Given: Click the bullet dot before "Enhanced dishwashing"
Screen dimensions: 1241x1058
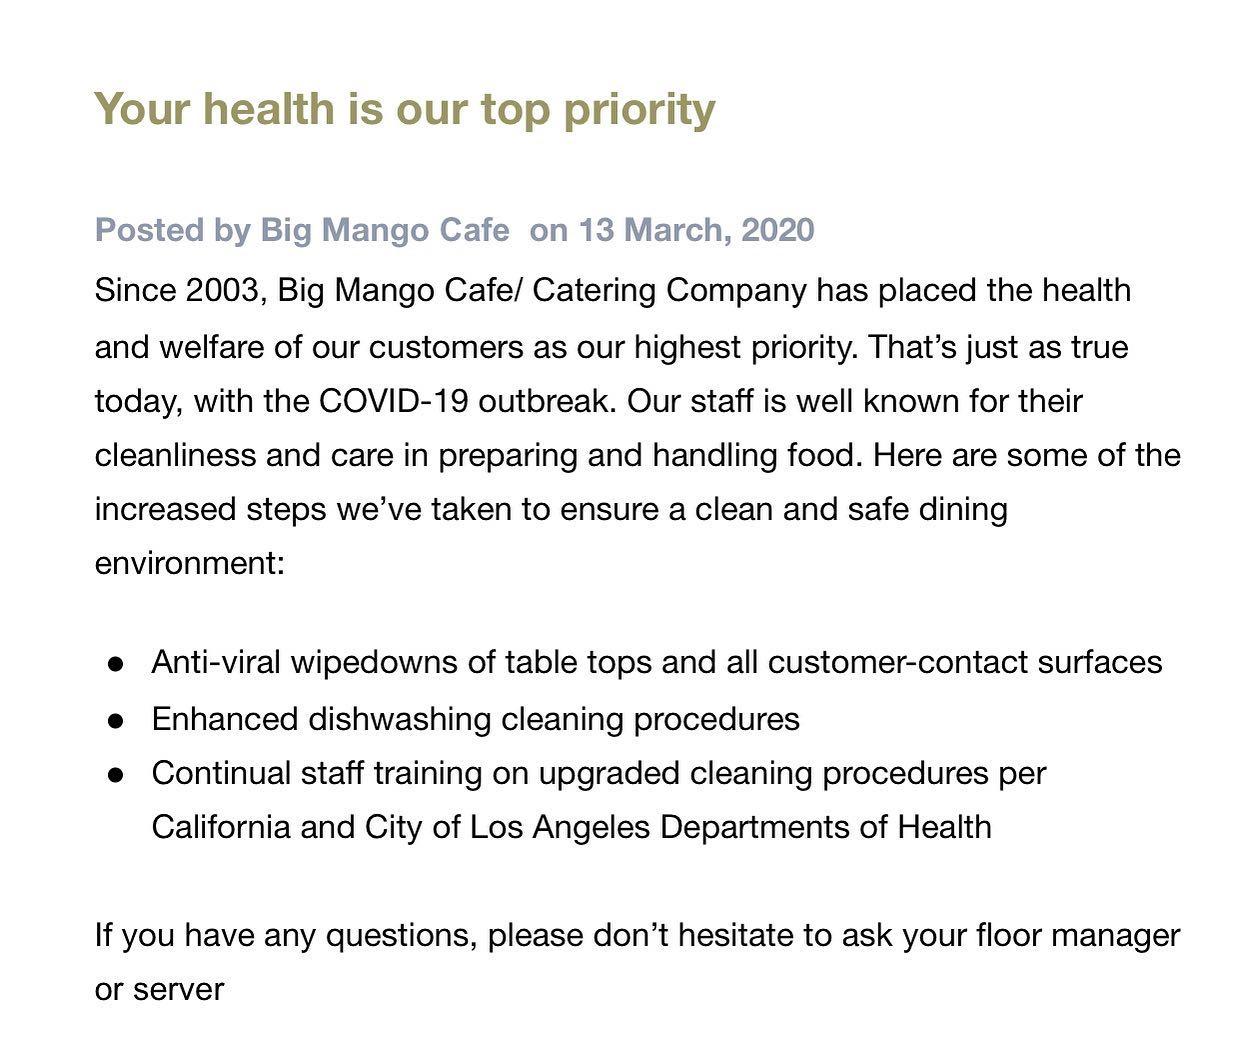Looking at the screenshot, I should [116, 720].
